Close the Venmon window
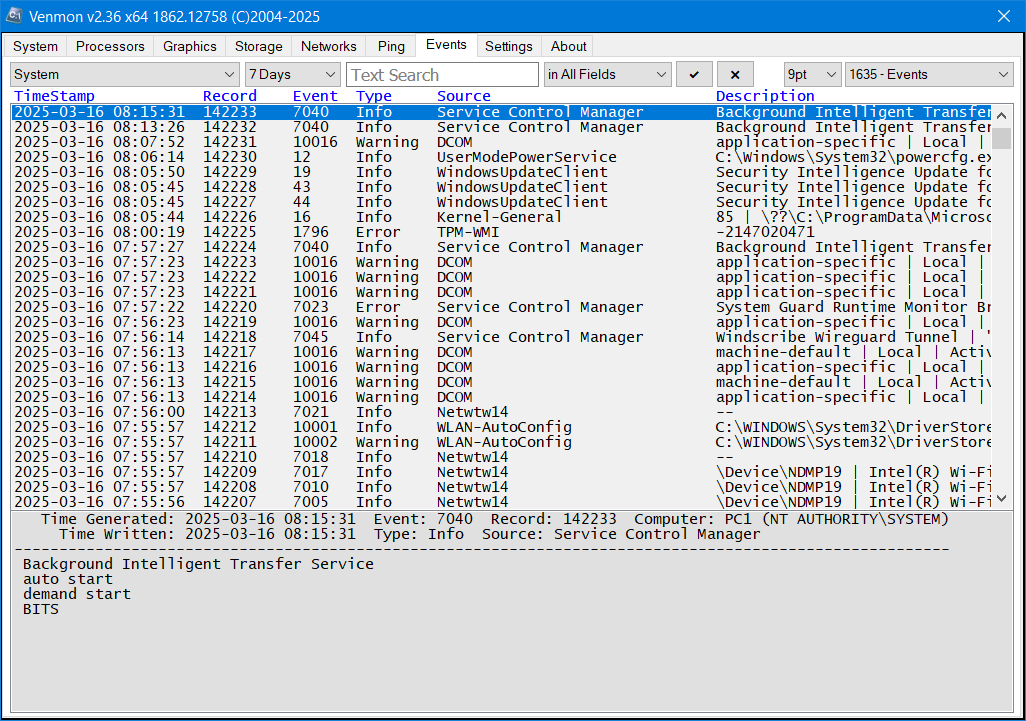The width and height of the screenshot is (1026, 721). point(1004,16)
